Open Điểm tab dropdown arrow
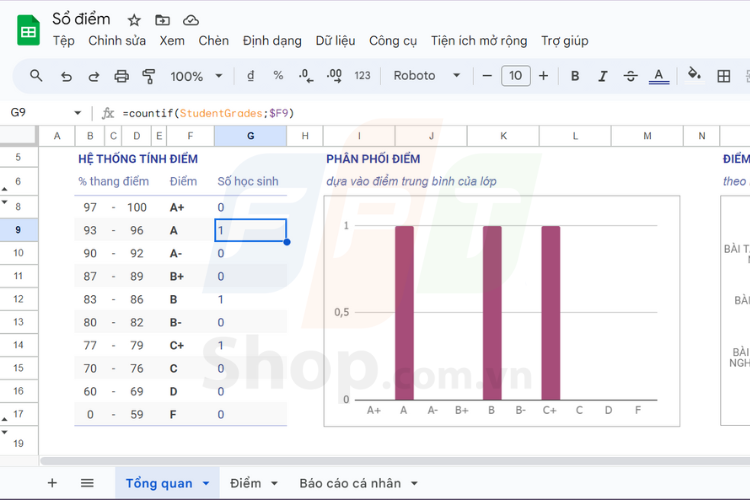This screenshot has width=750, height=500. 274,484
